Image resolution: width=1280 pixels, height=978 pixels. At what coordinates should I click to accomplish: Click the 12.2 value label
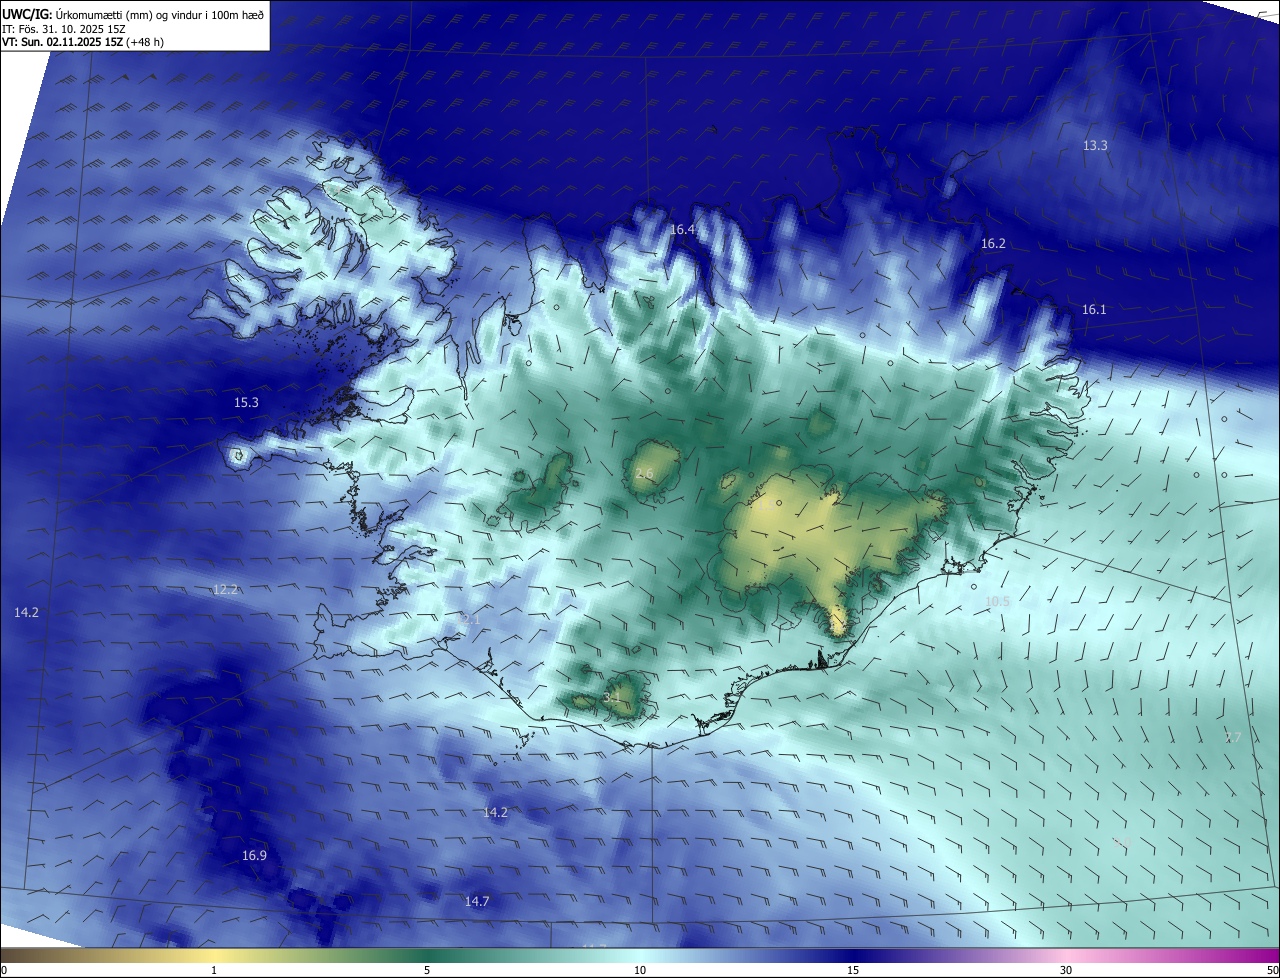[226, 590]
